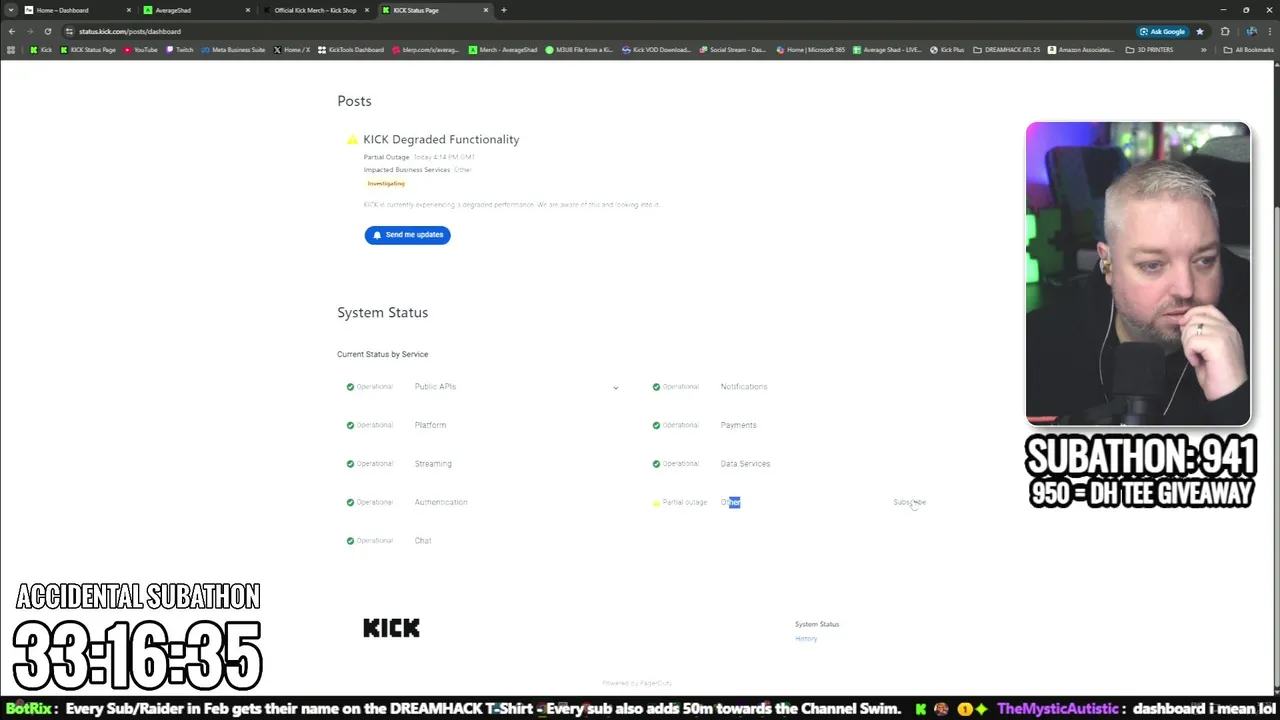Click the Ask Google button

coord(1163,31)
